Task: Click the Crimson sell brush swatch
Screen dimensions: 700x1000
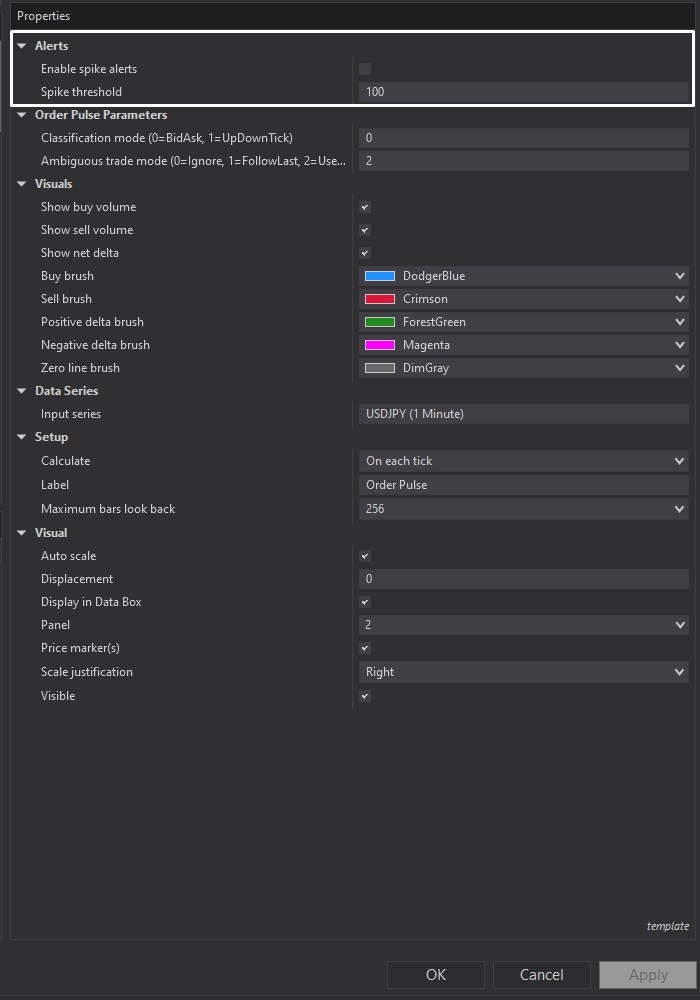Action: click(380, 299)
